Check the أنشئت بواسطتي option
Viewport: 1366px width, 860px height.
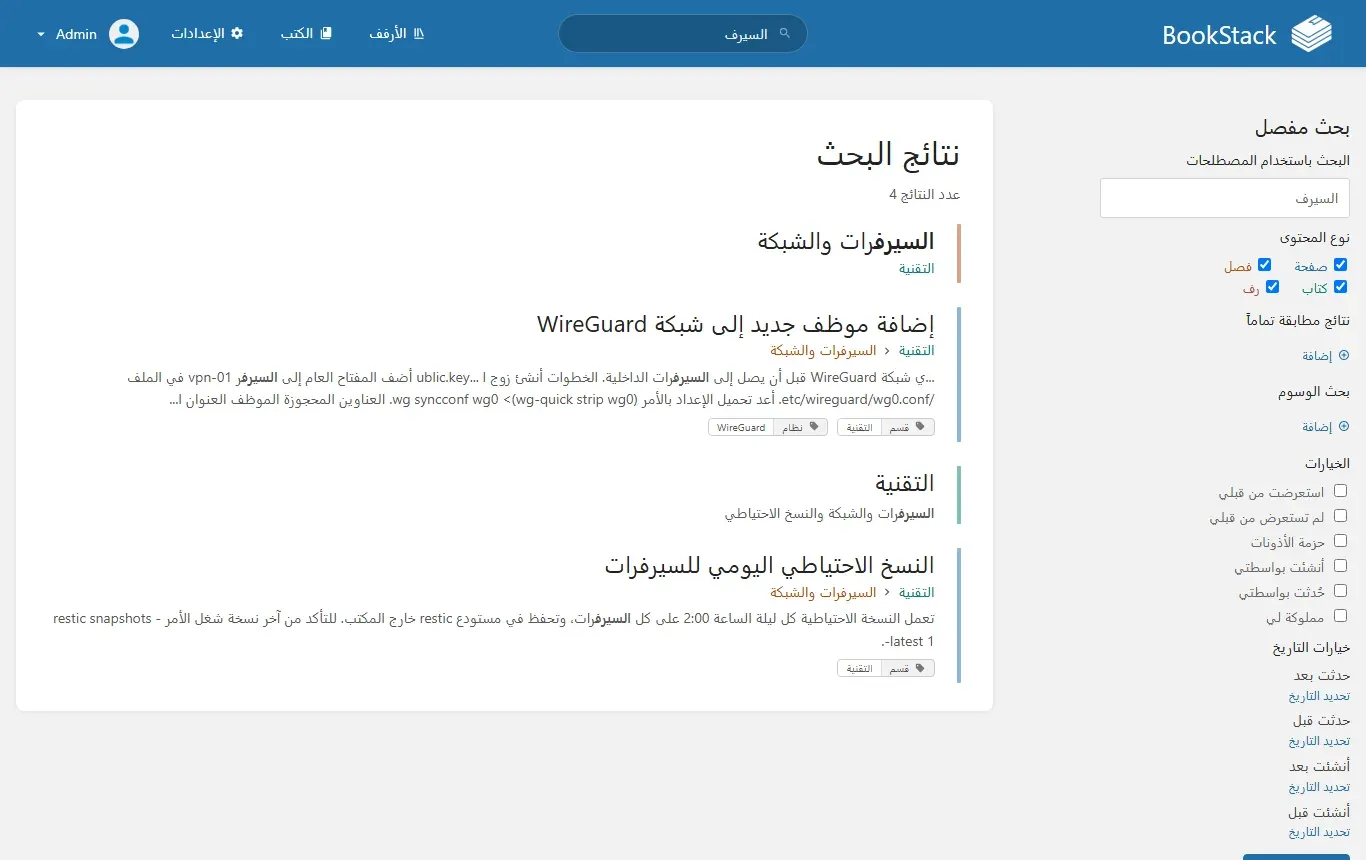pos(1341,566)
